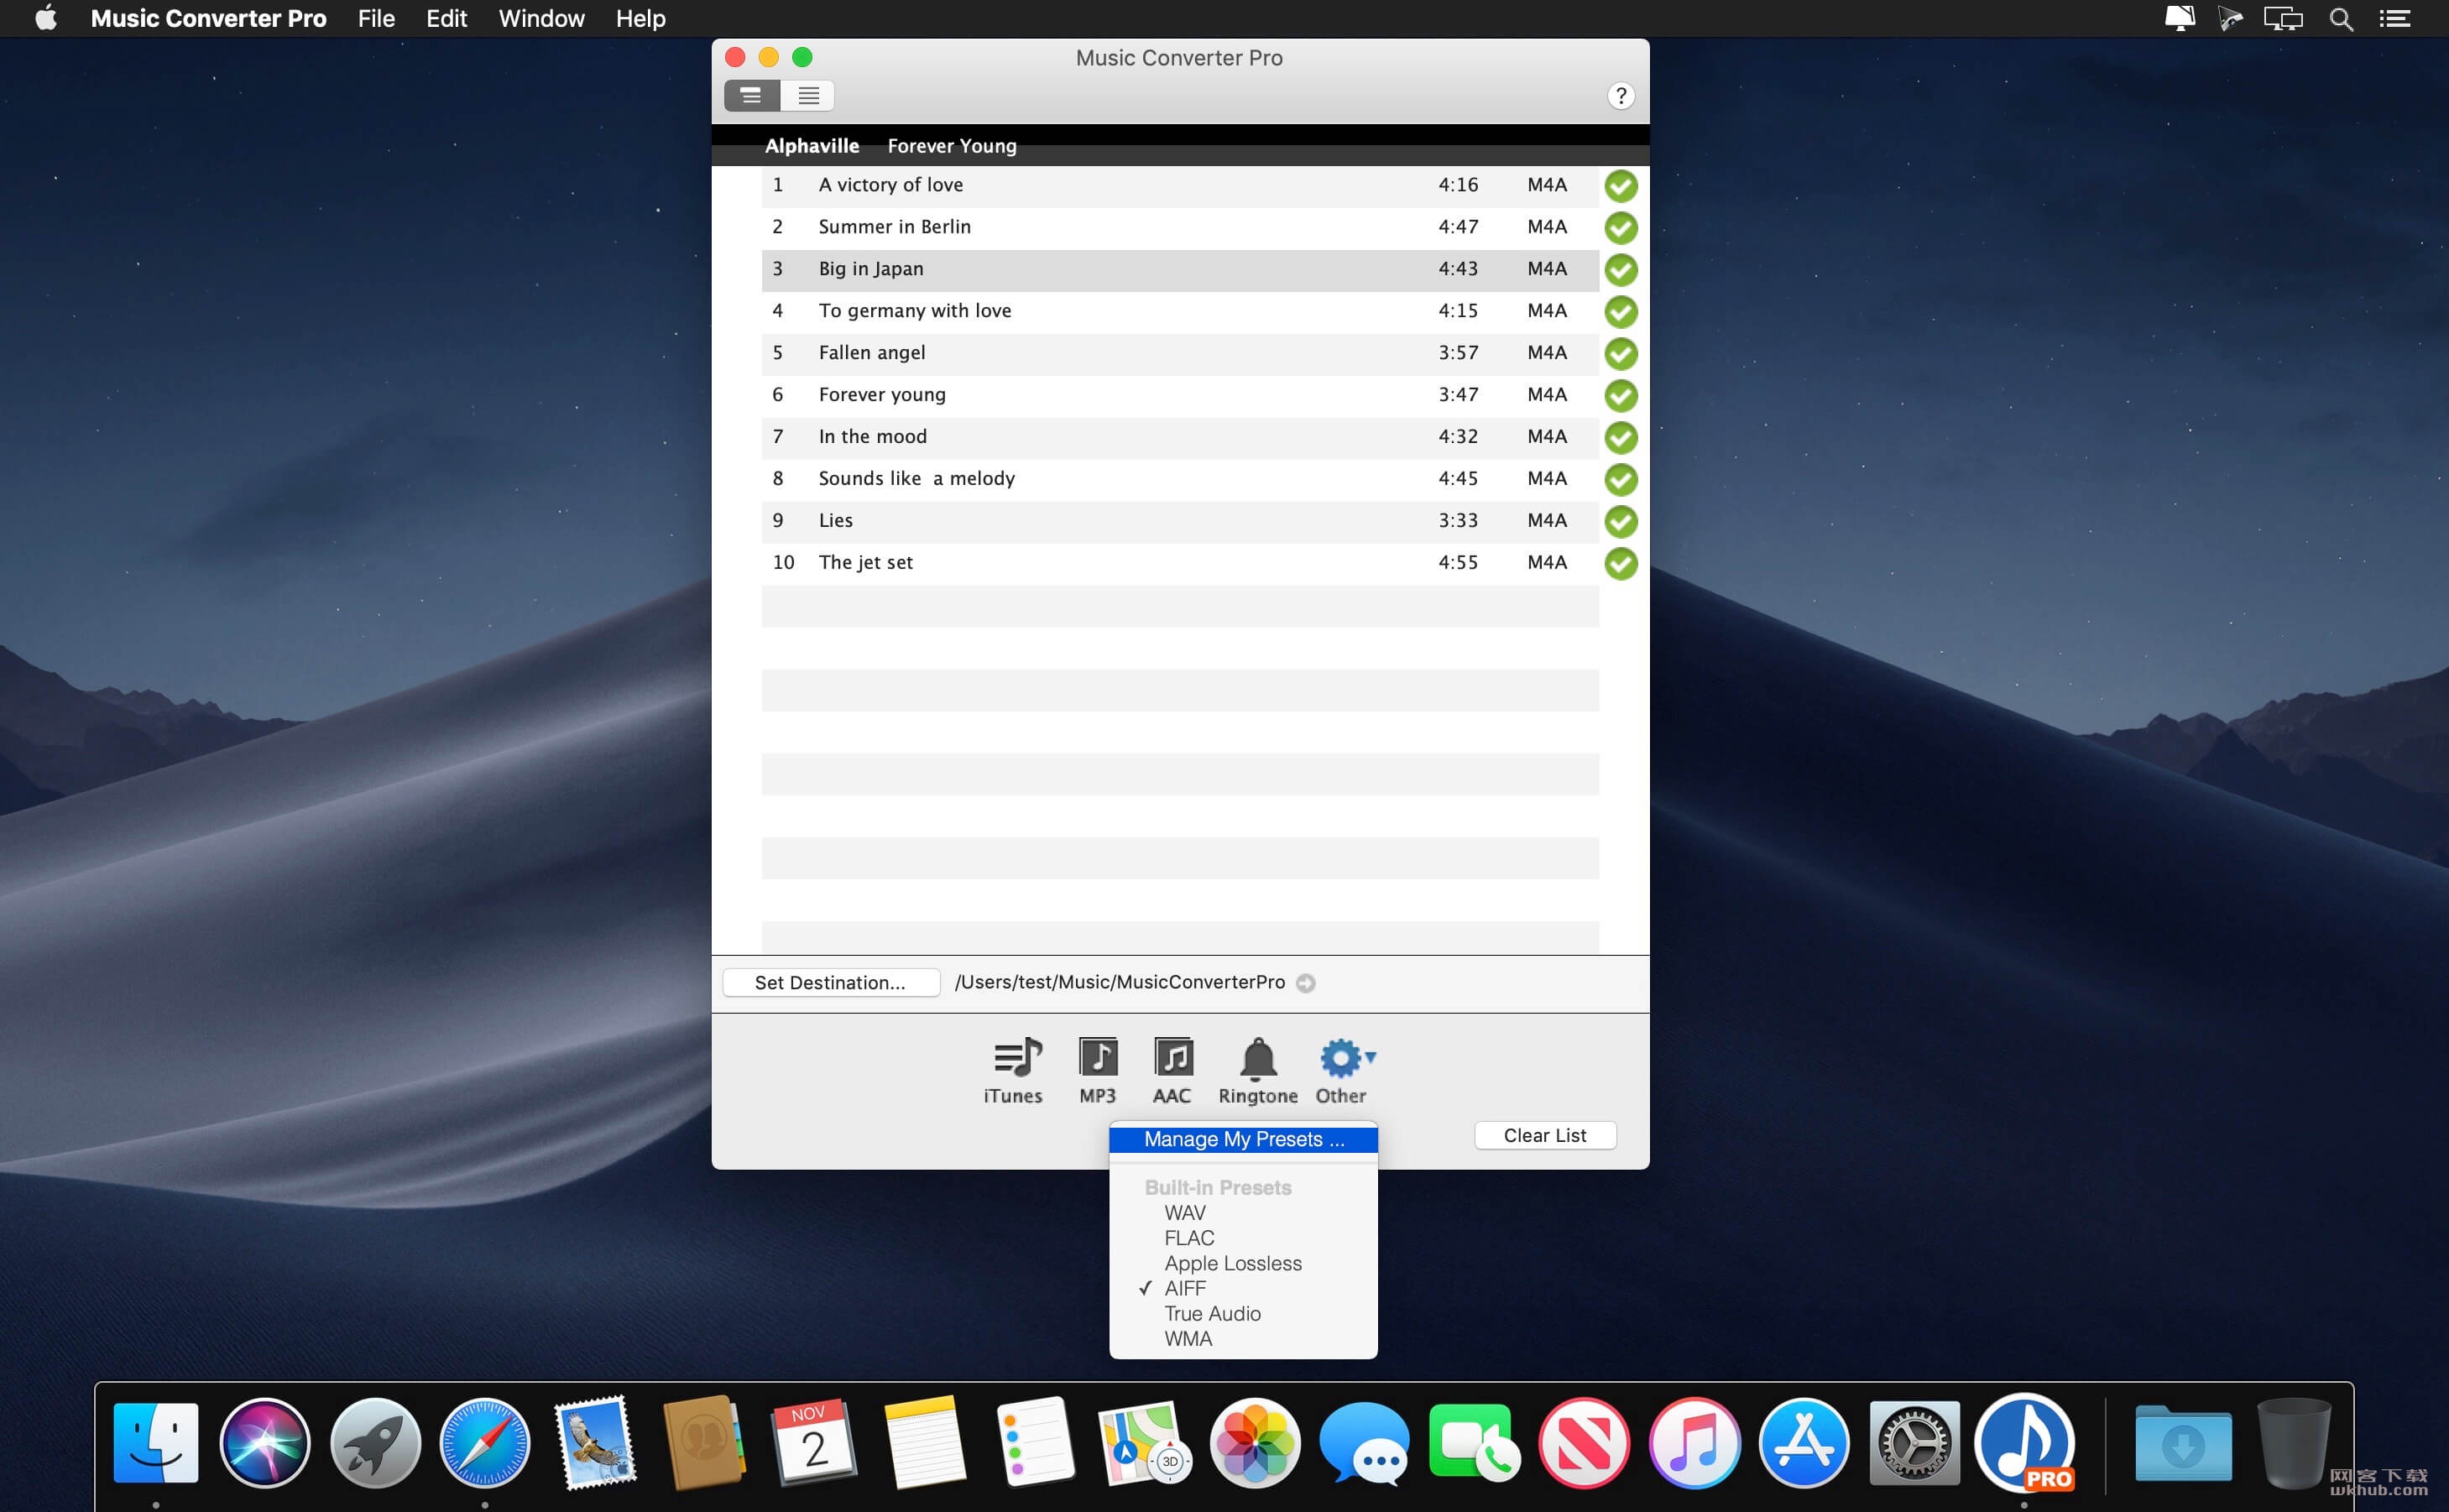Screen dimensions: 2449x1512
Task: Click green checkmark for Sounds like a melody
Action: pyautogui.click(x=1620, y=480)
